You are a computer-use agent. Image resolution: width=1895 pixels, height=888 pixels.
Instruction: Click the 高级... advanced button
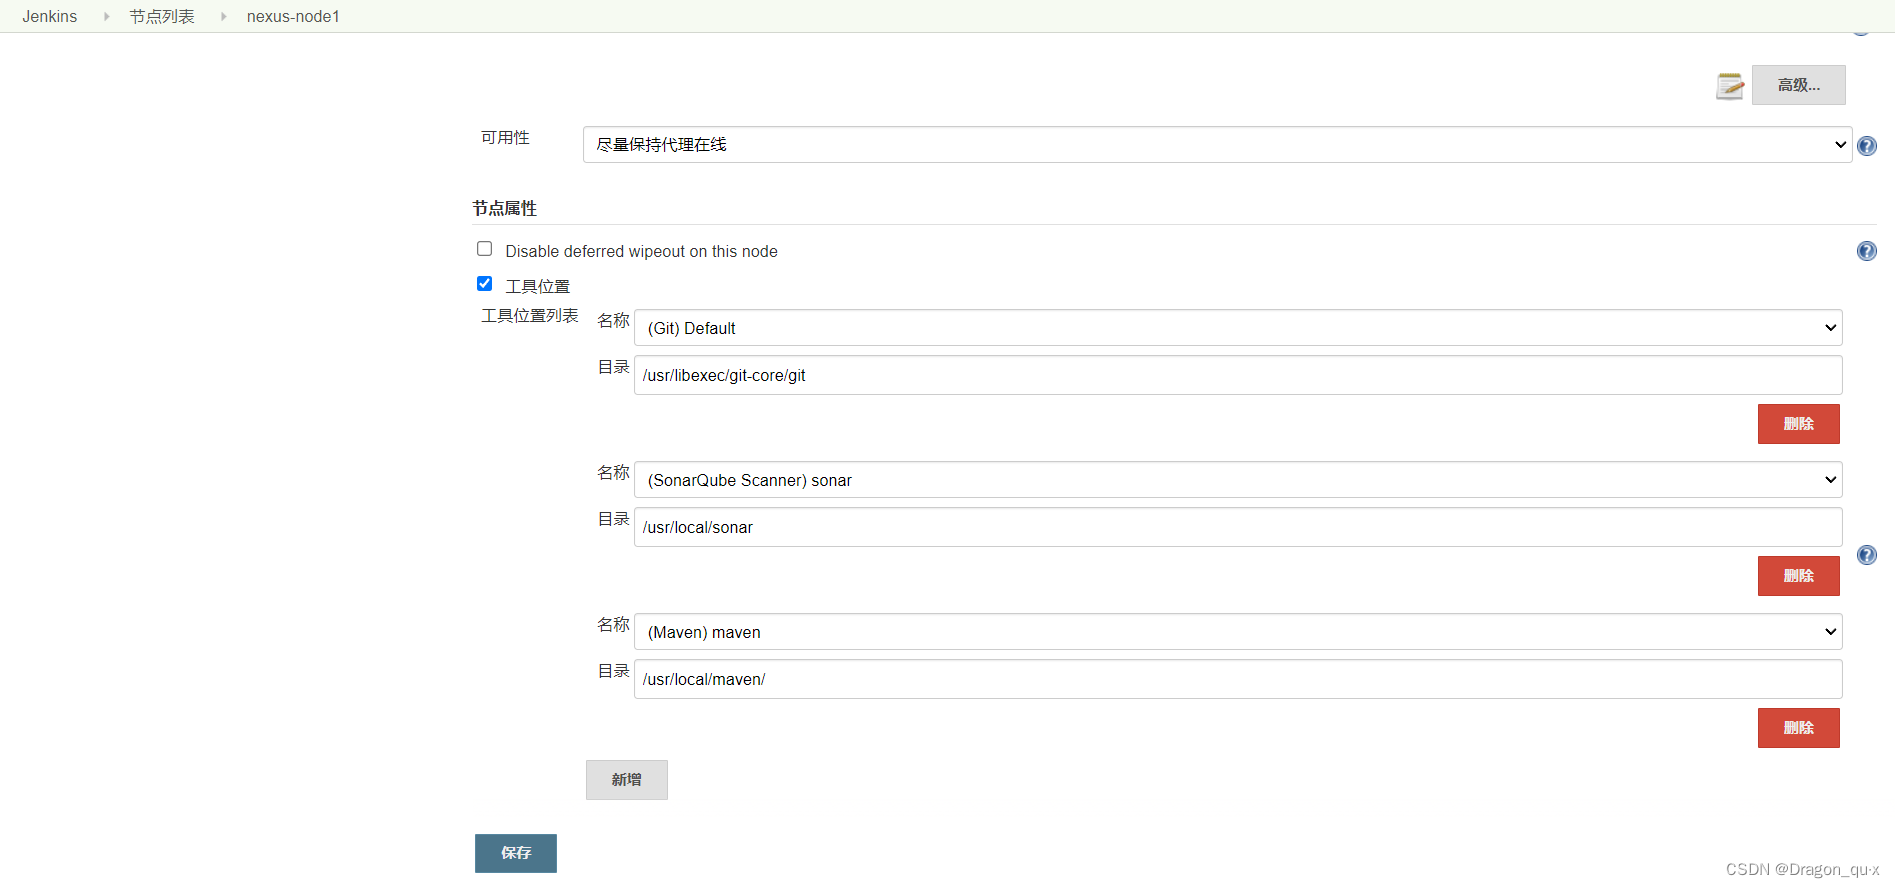point(1799,85)
